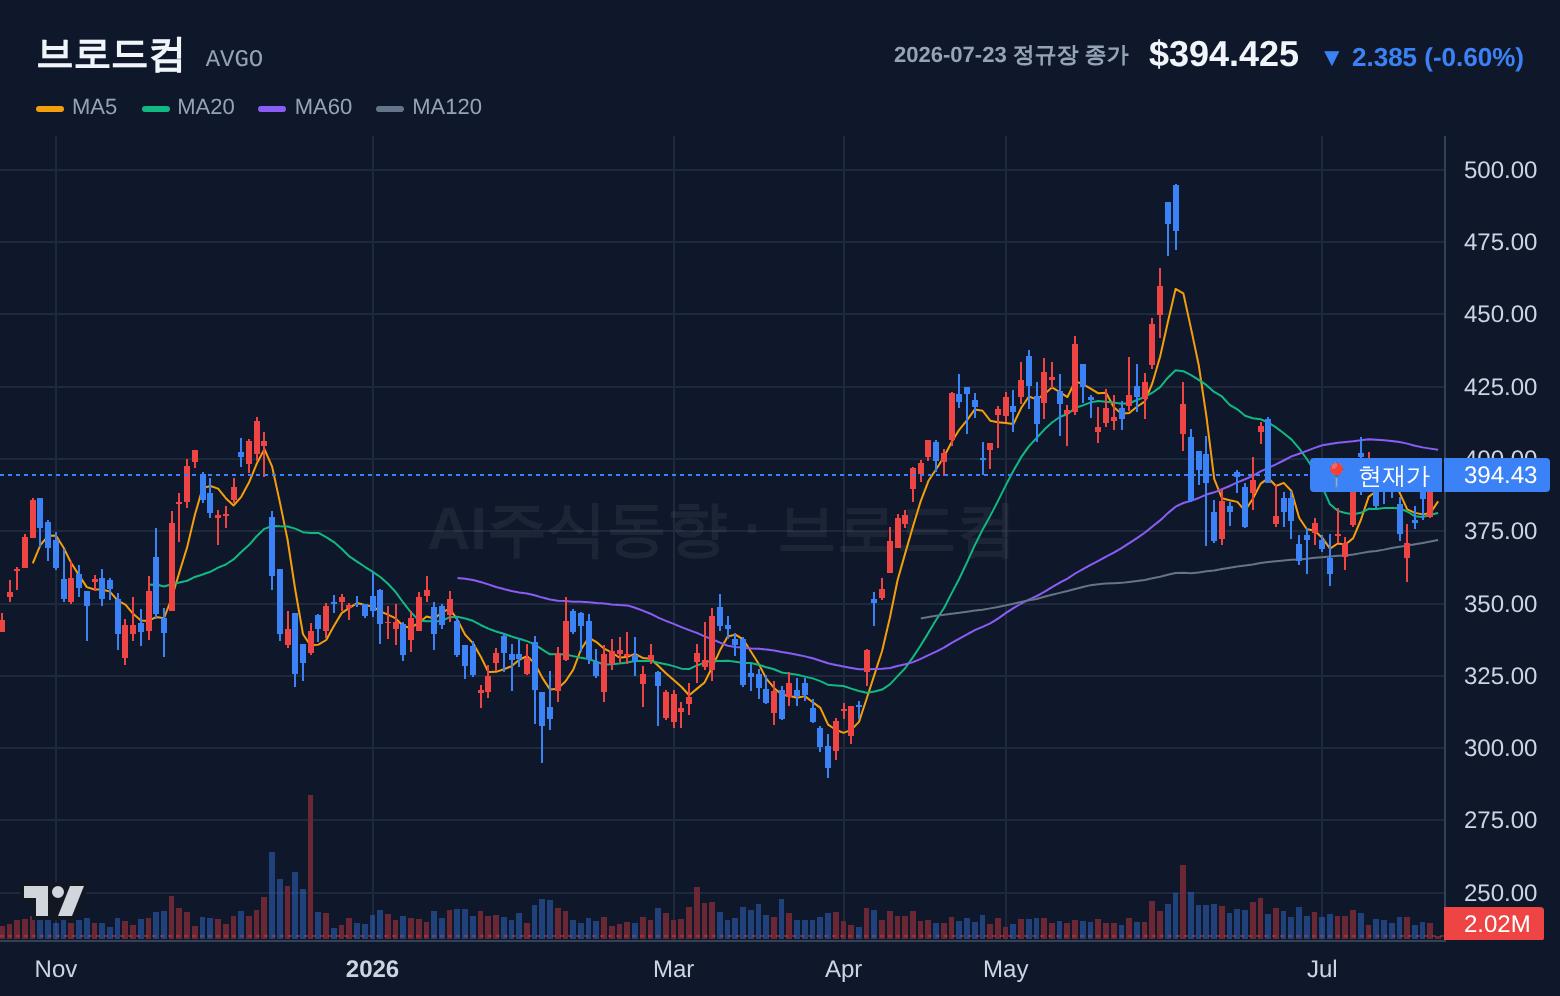The width and height of the screenshot is (1560, 996).
Task: Toggle the MA120 legend entry
Action: click(x=429, y=107)
